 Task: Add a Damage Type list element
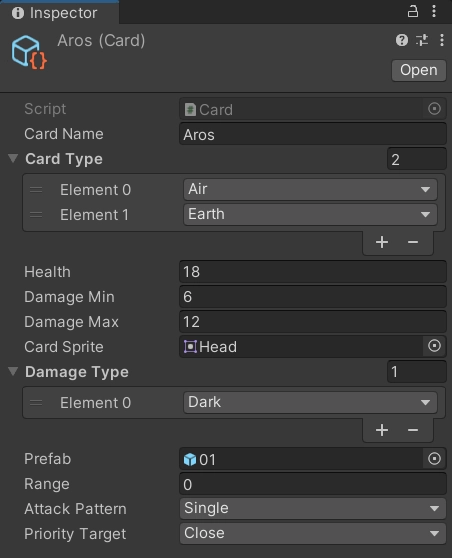pyautogui.click(x=382, y=430)
